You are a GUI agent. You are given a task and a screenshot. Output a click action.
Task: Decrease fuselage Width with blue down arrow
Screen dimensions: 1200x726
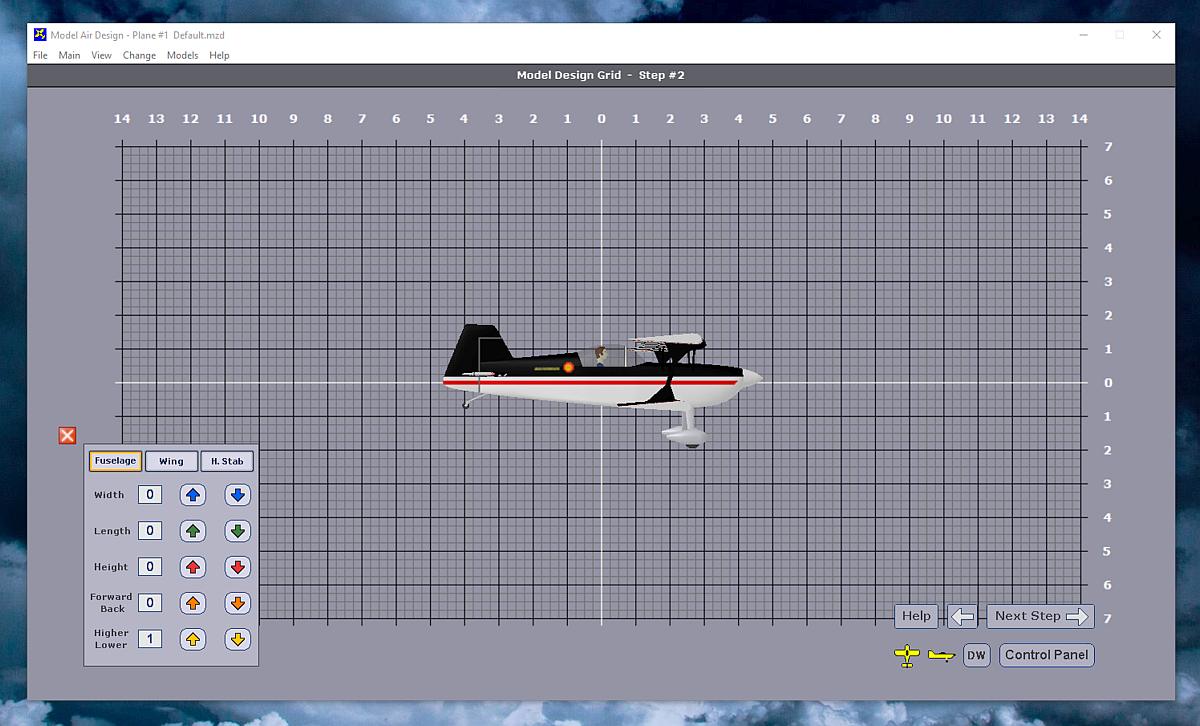[x=237, y=495]
